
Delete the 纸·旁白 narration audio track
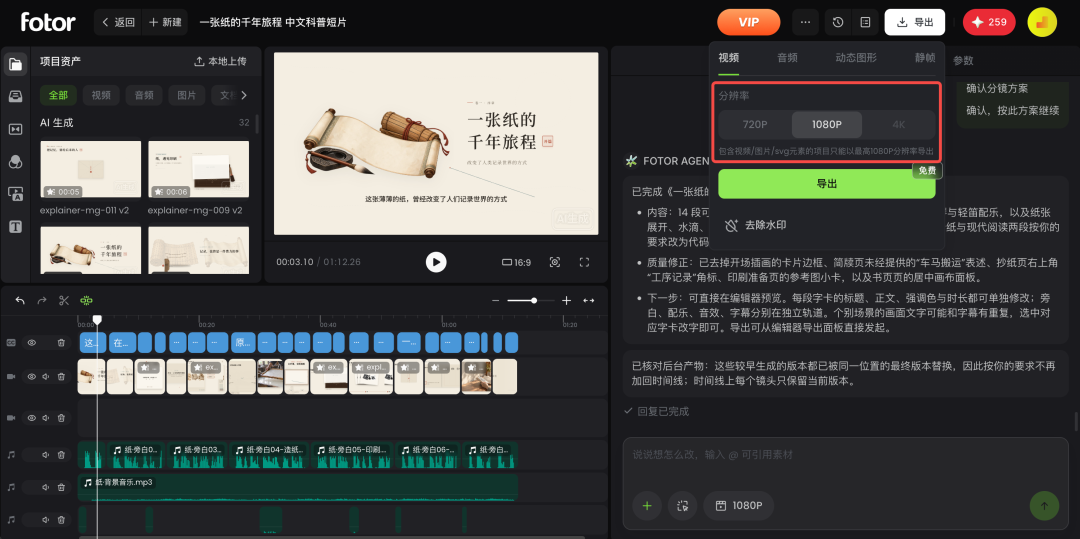(x=61, y=455)
